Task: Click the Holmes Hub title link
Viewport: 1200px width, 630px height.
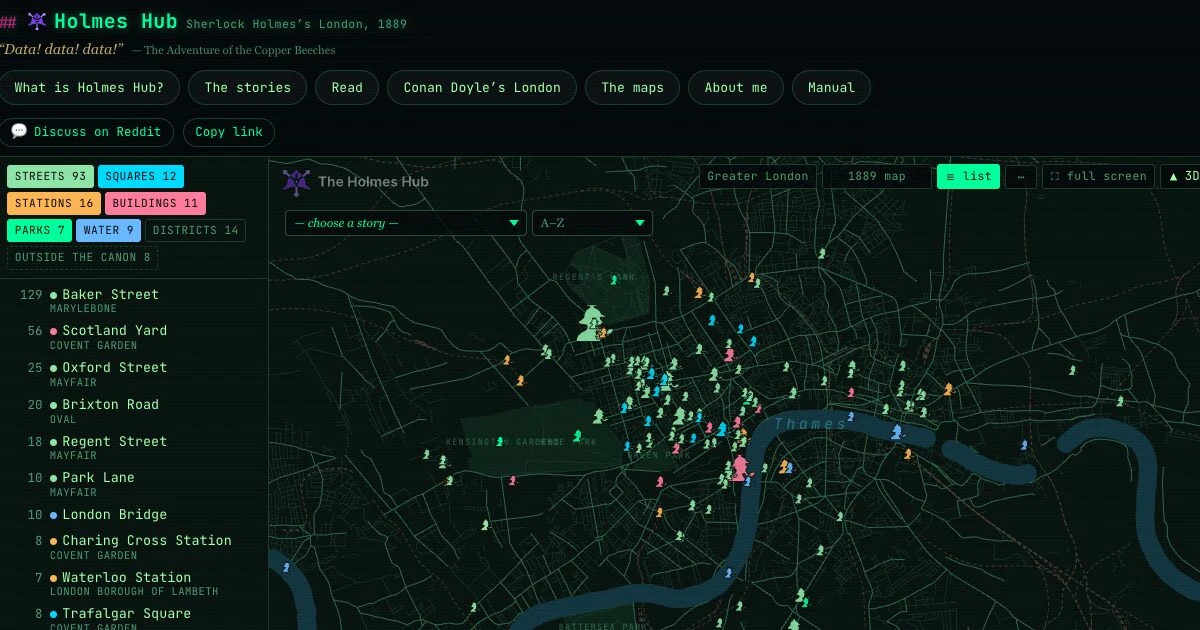Action: [x=116, y=21]
